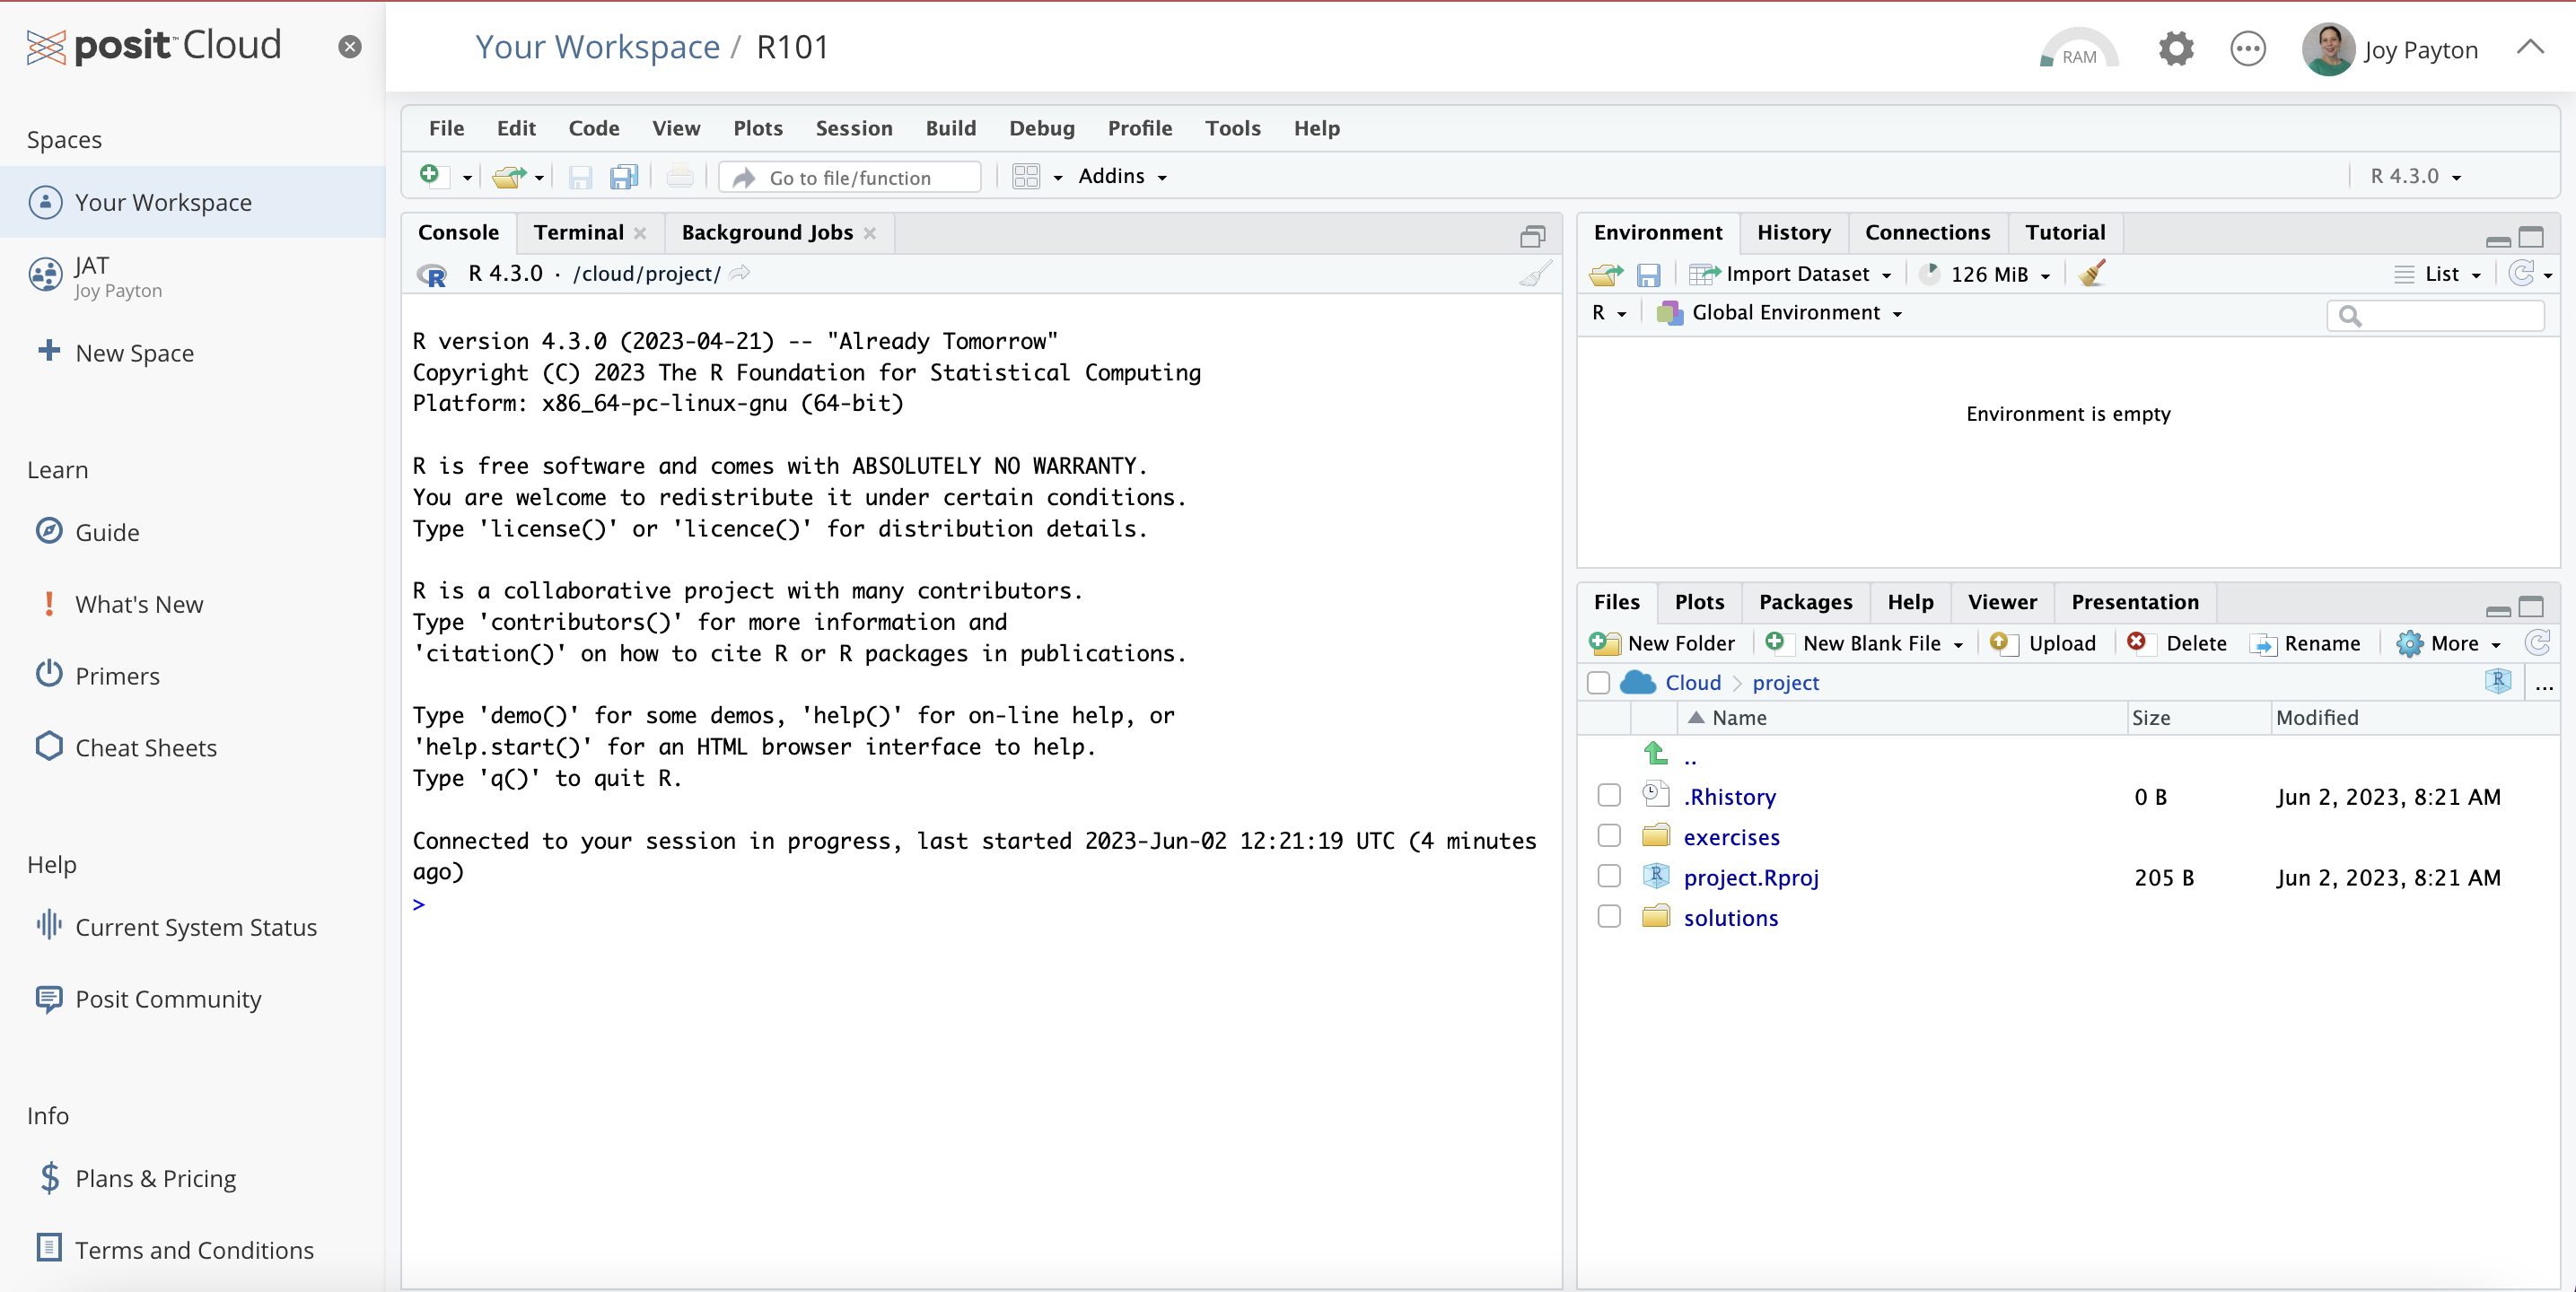
Task: Select the exercises folder checkbox
Action: click(1608, 836)
